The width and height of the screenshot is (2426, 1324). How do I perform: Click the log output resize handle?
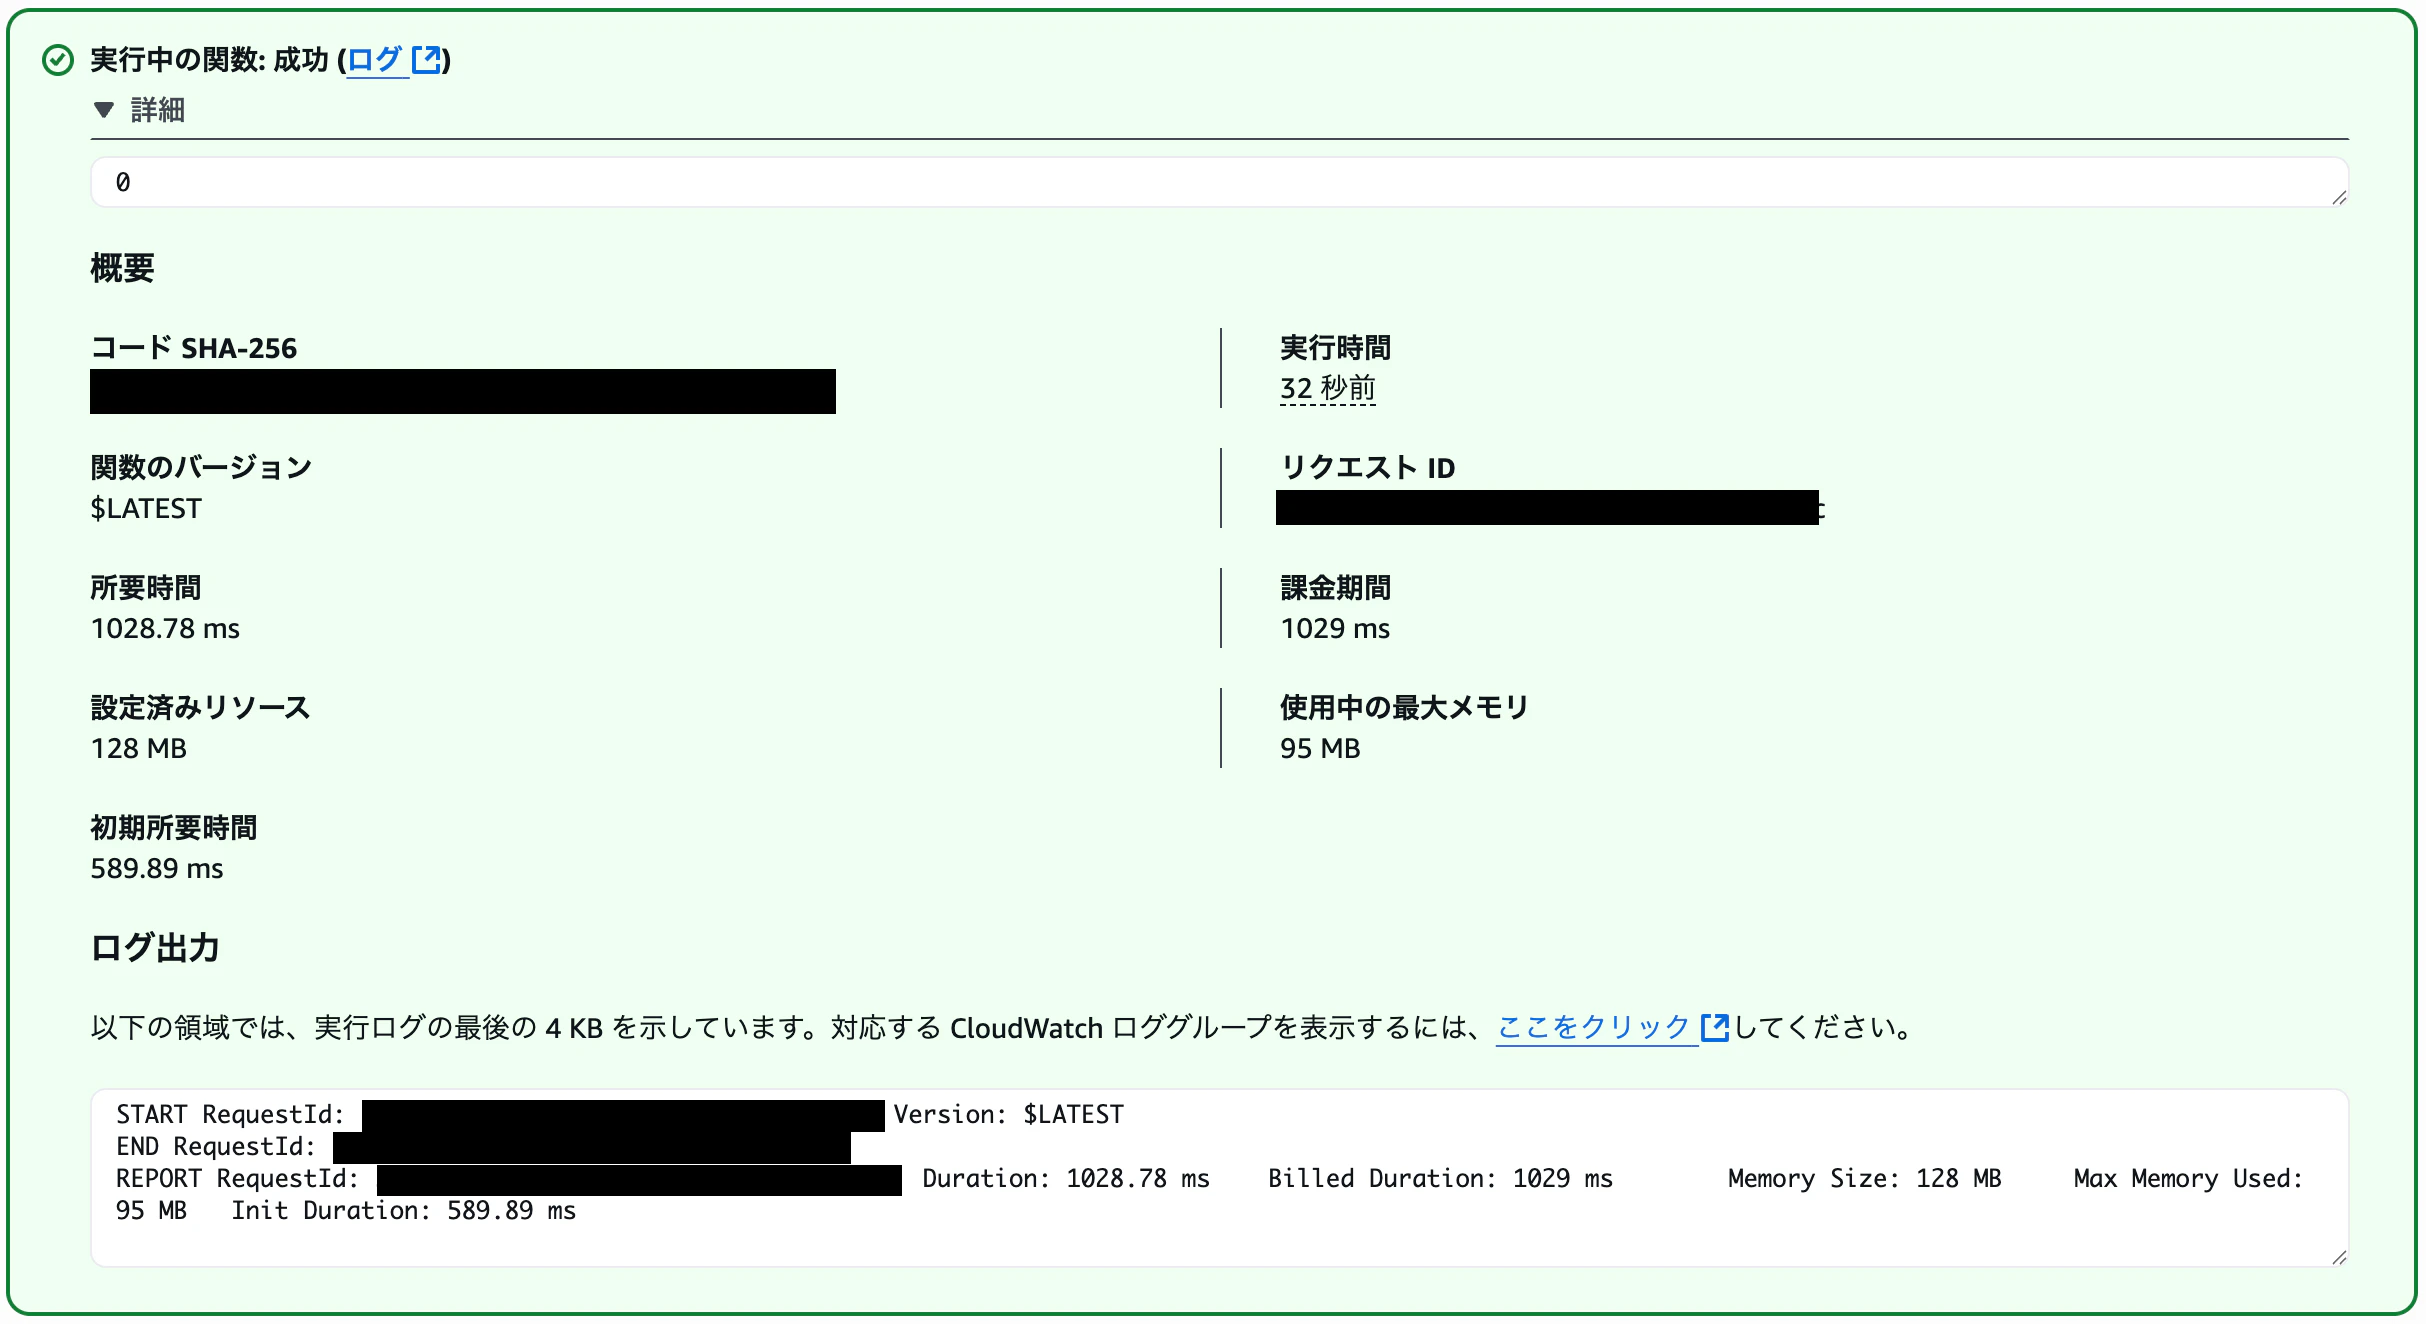(2339, 1257)
